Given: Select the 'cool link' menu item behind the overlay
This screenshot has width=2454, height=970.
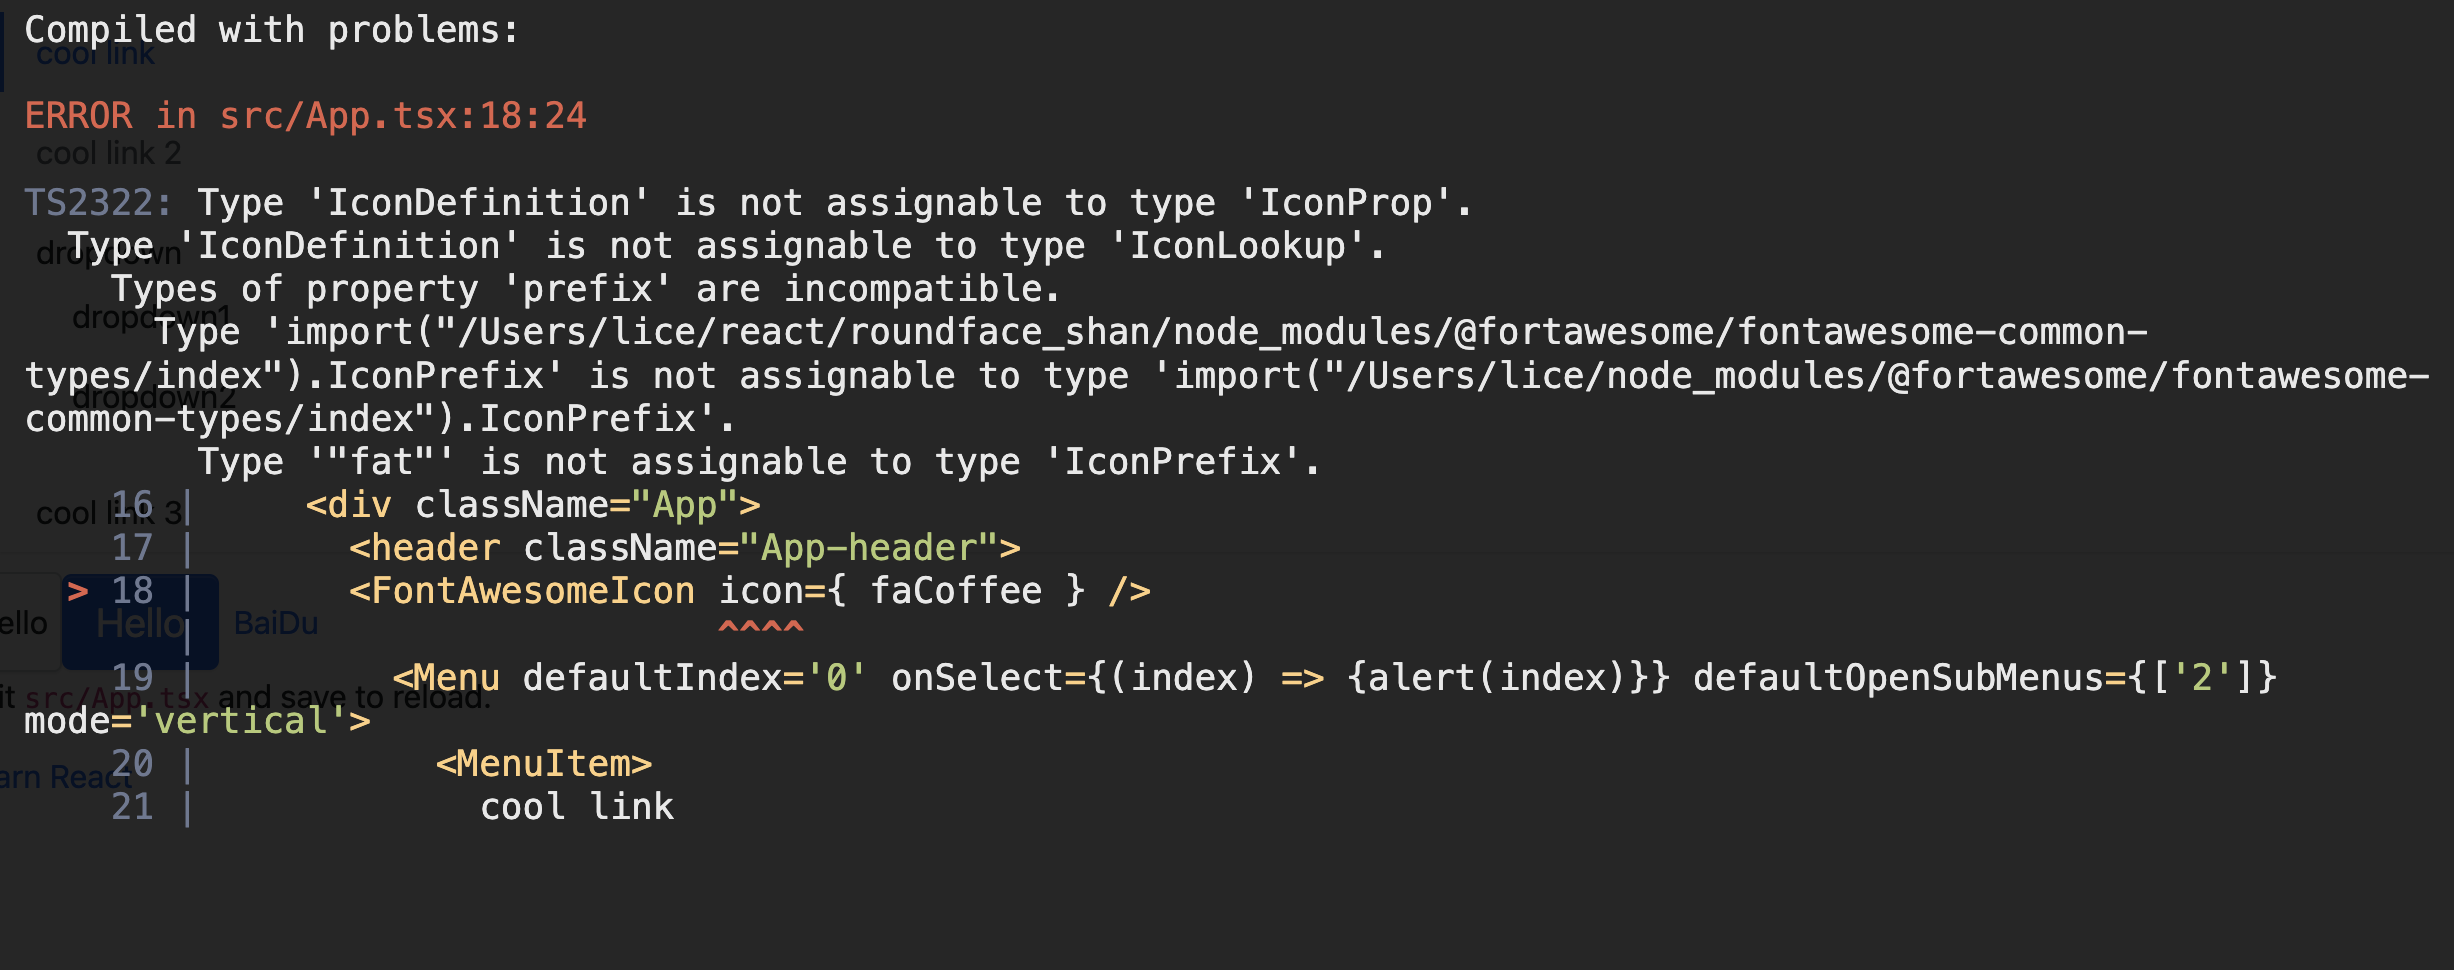Looking at the screenshot, I should point(96,55).
